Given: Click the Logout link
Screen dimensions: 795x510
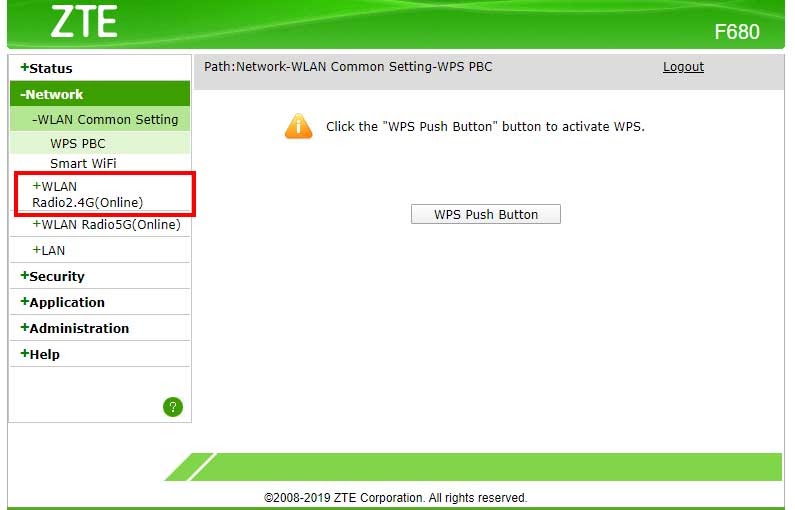Looking at the screenshot, I should (683, 66).
